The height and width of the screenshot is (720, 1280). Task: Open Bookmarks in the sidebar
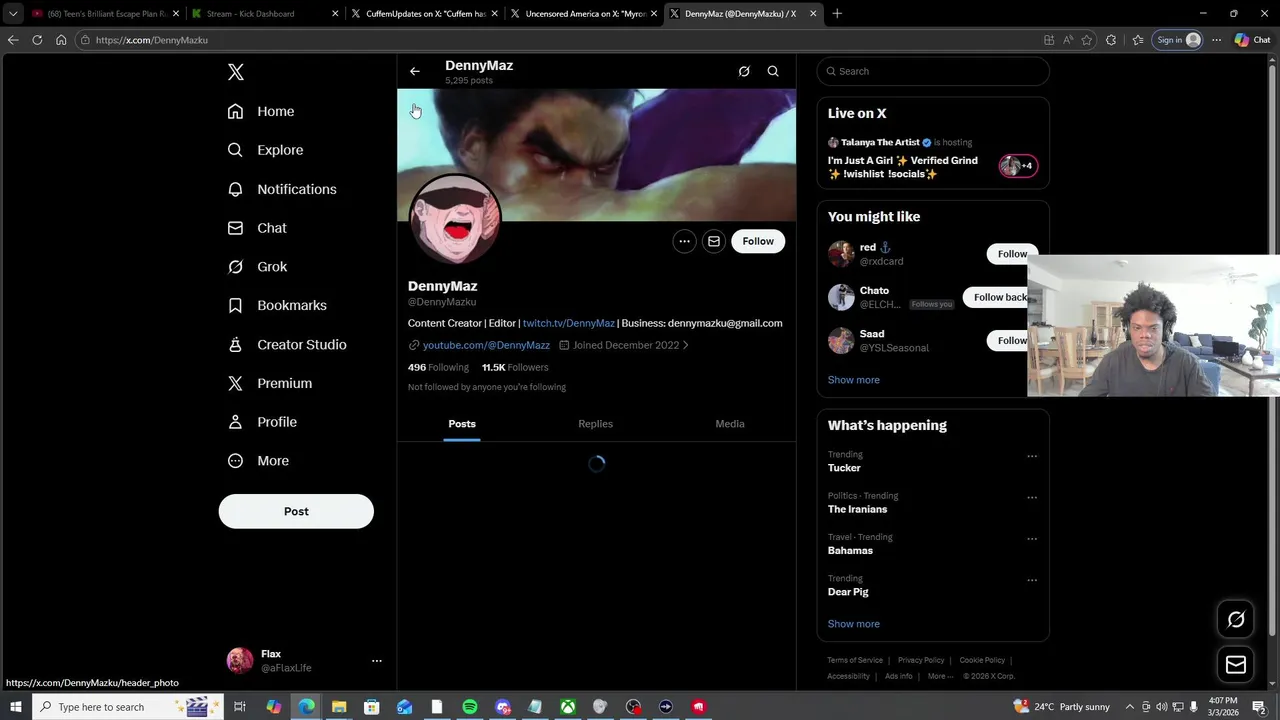[277, 305]
